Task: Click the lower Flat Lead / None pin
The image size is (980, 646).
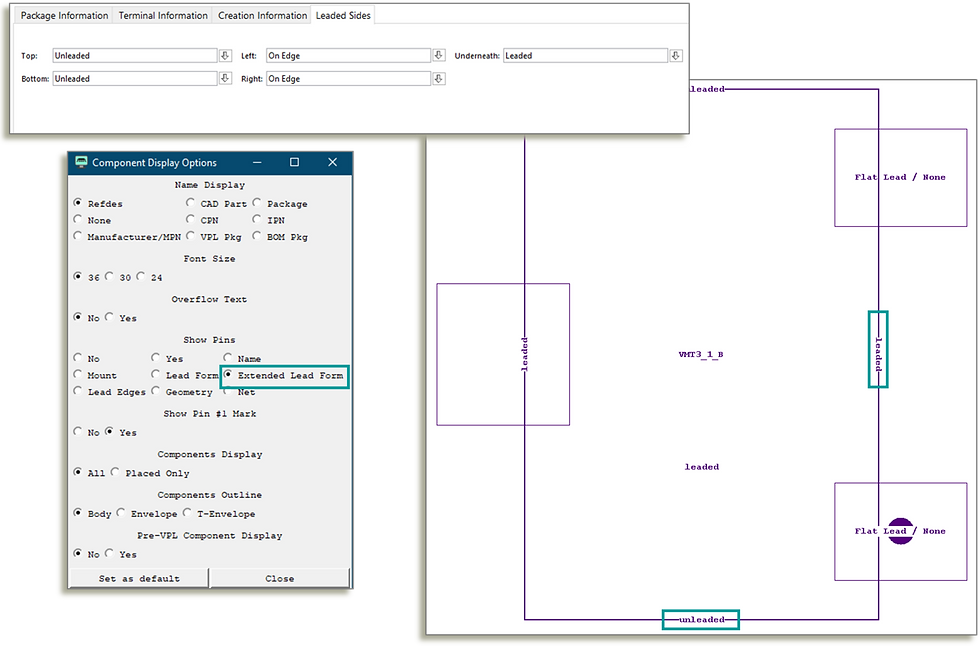Action: 901,531
